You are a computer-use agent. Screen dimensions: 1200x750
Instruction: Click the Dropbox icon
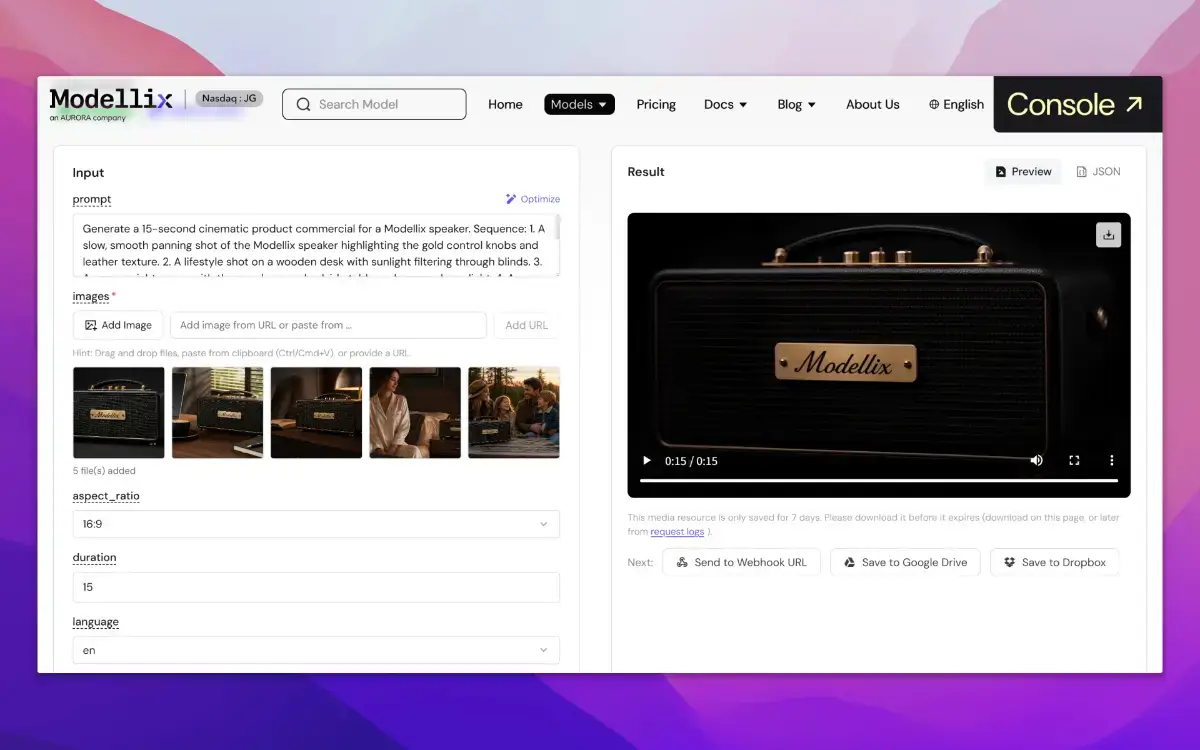(x=1009, y=562)
